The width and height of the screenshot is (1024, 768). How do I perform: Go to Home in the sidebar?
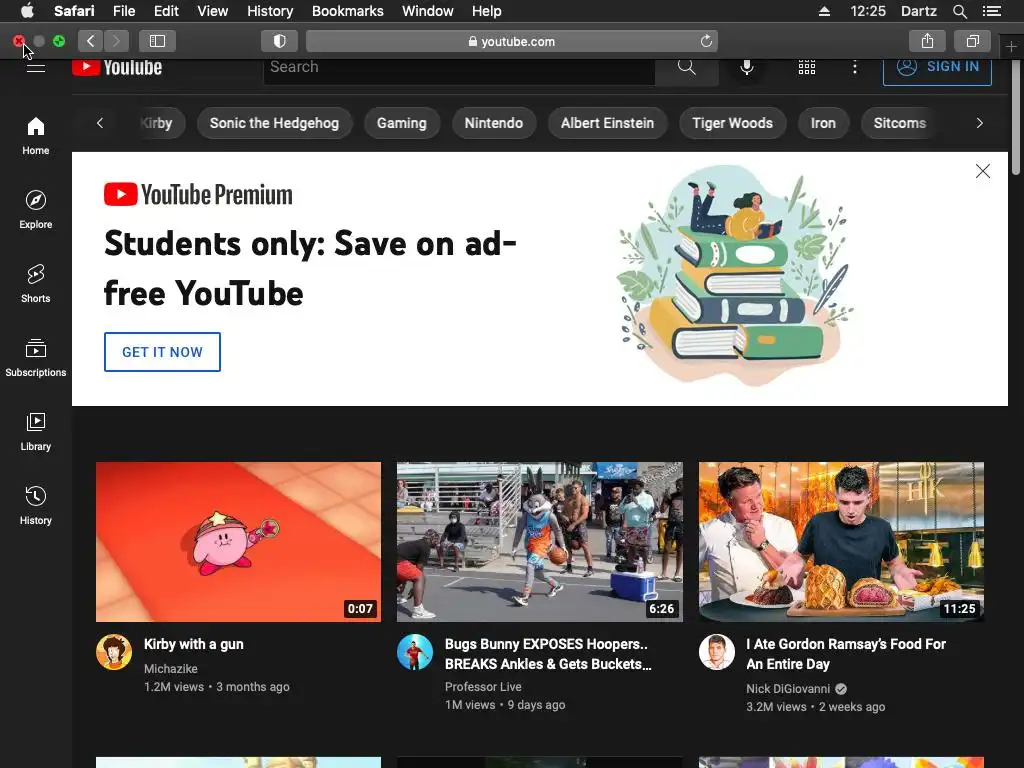(36, 136)
